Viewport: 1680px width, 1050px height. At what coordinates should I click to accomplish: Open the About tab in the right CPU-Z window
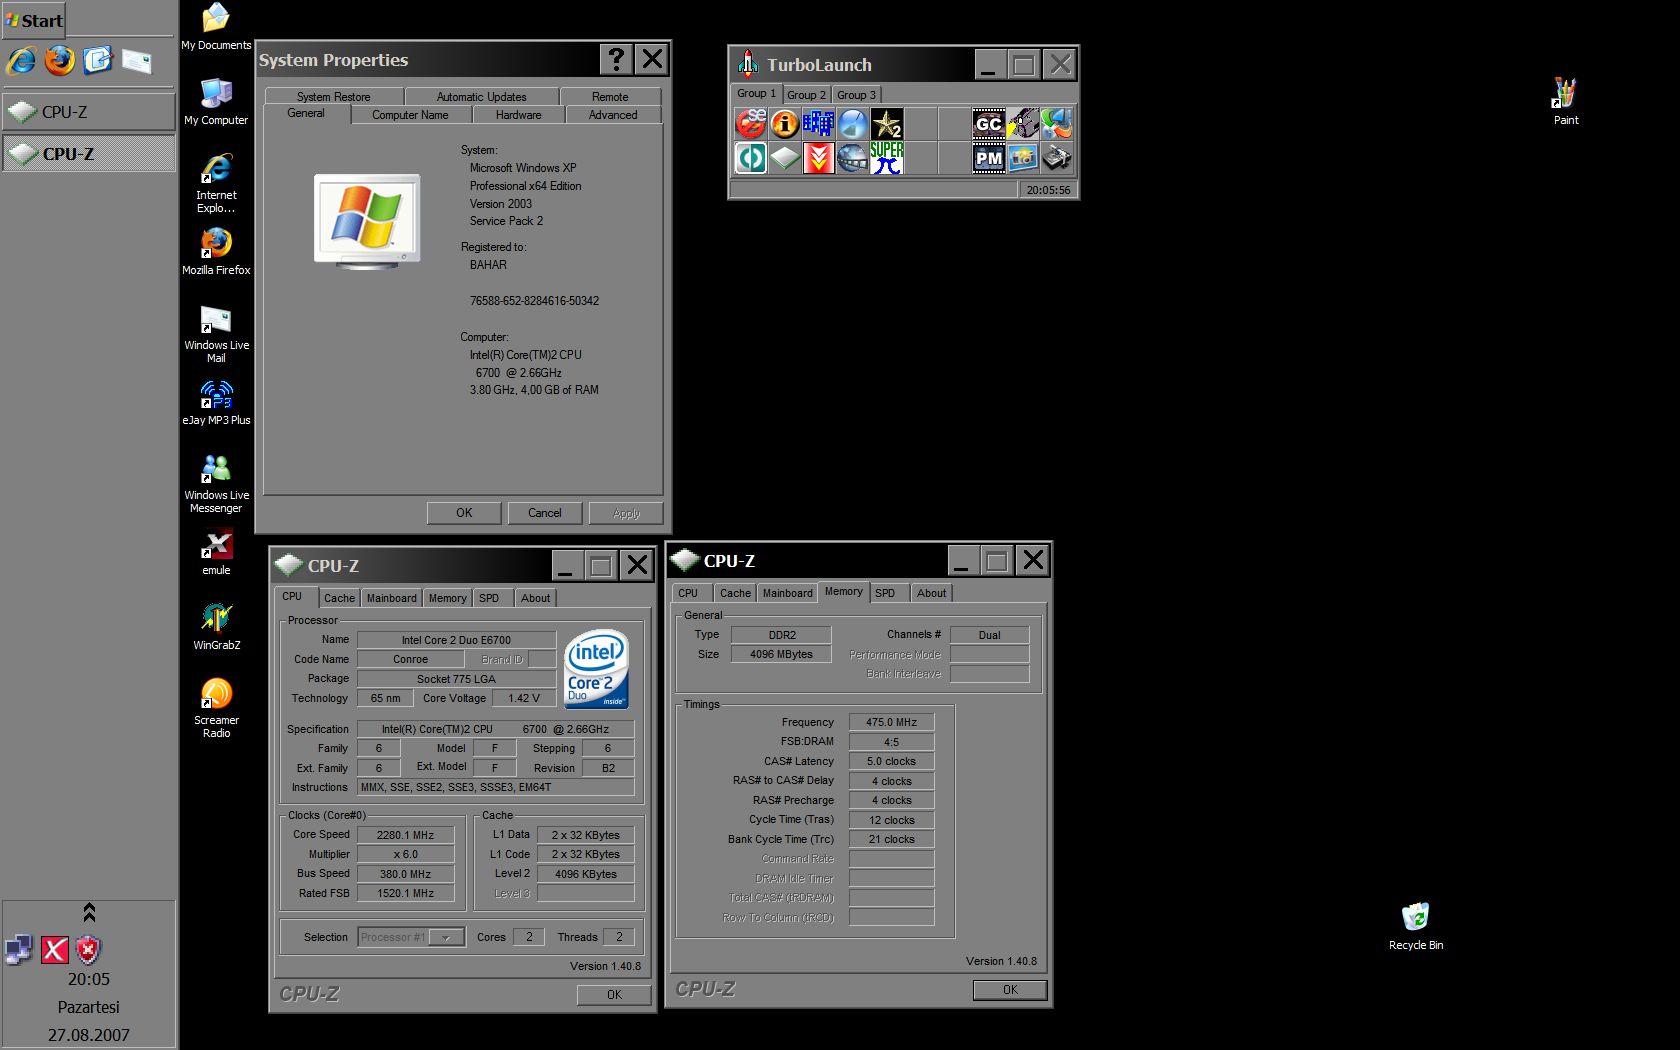[x=931, y=593]
